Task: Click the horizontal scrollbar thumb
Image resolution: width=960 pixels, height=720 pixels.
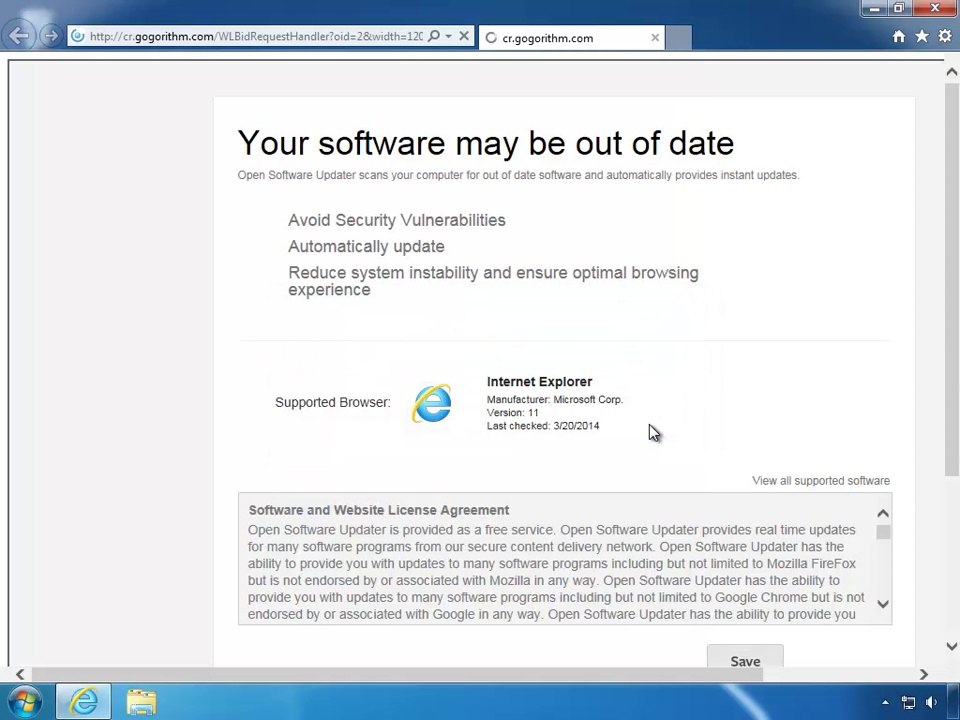Action: pos(397,674)
